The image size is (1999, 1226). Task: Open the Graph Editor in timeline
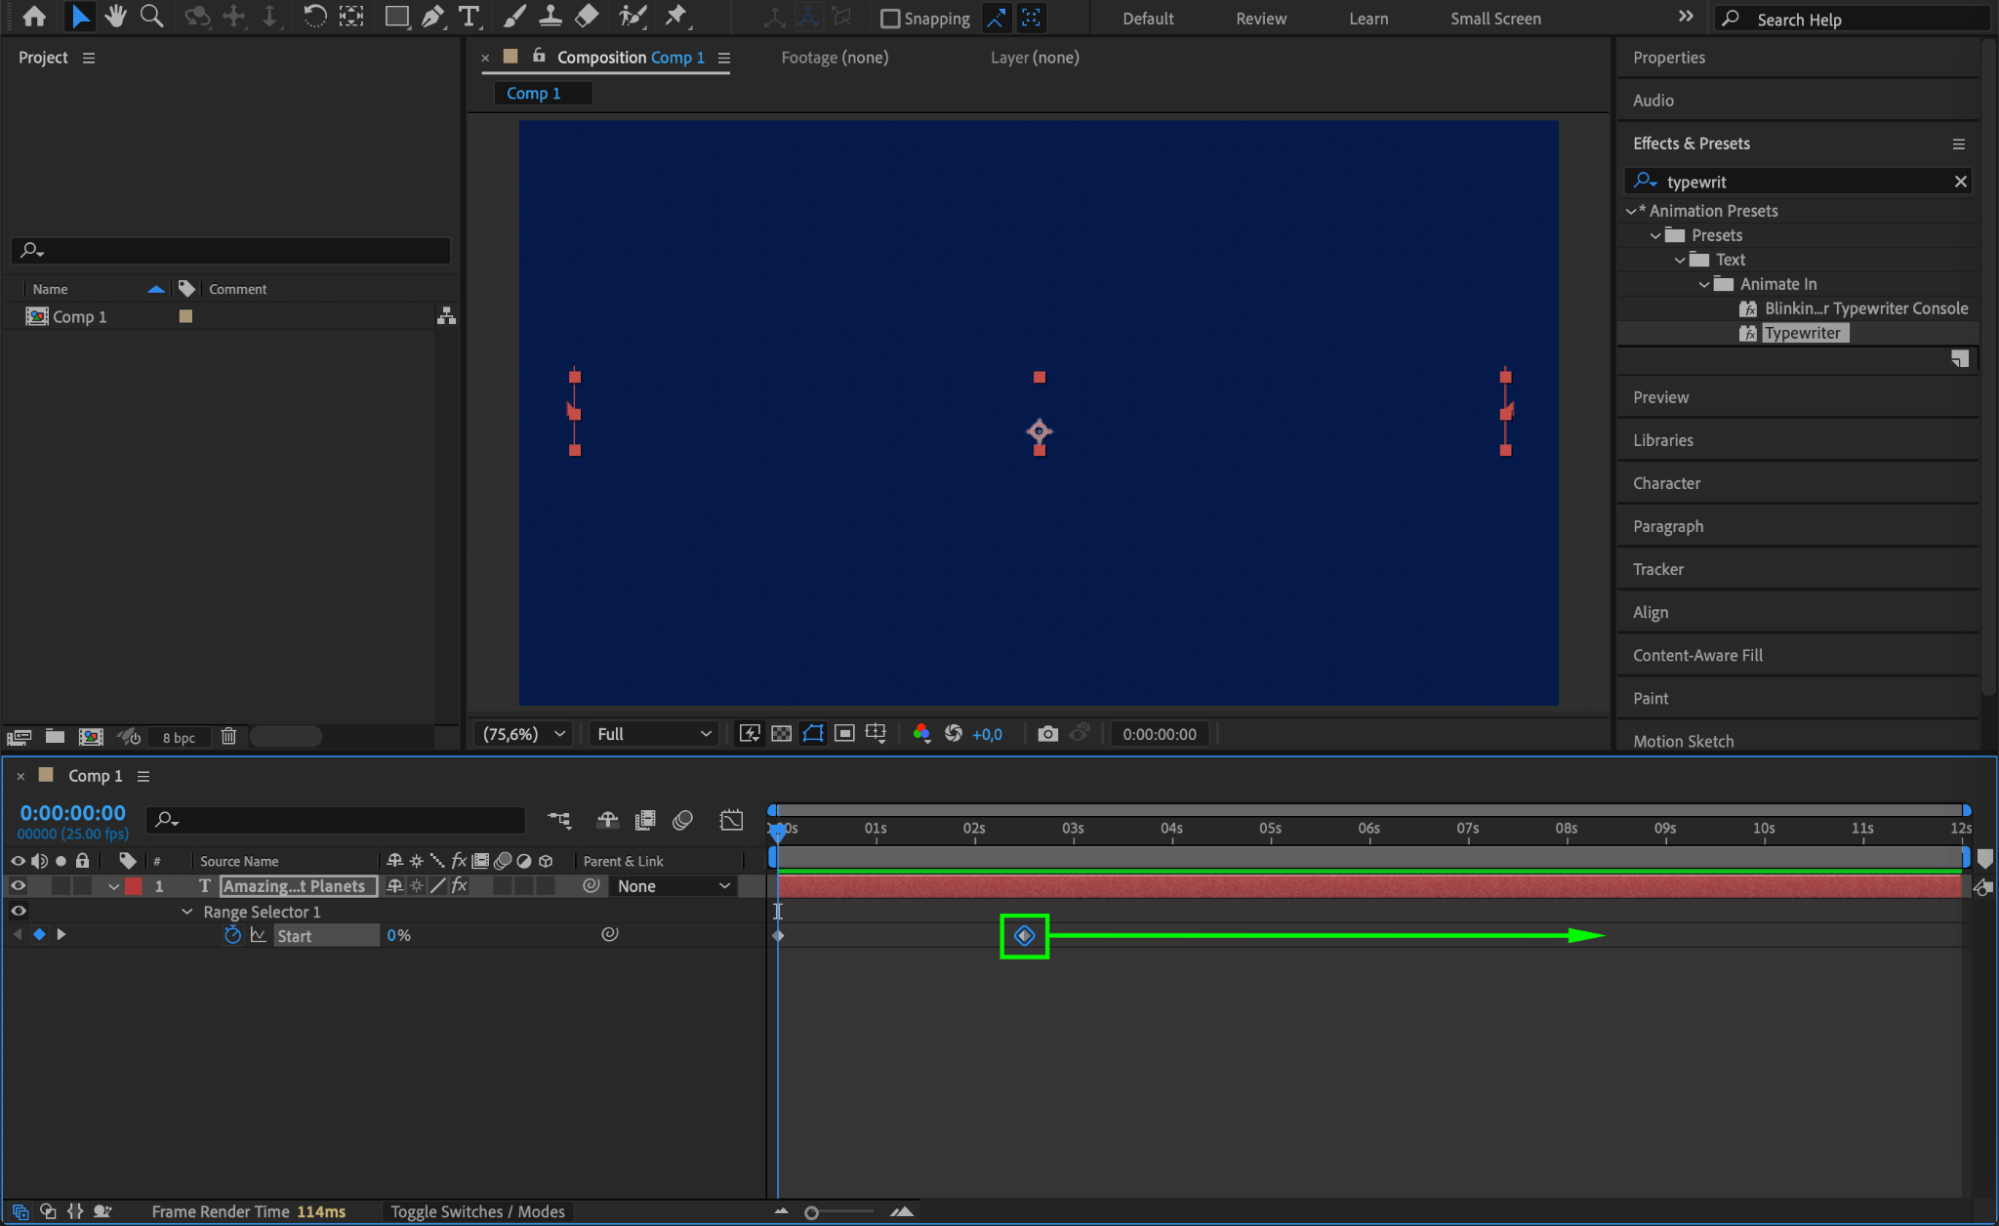731,821
